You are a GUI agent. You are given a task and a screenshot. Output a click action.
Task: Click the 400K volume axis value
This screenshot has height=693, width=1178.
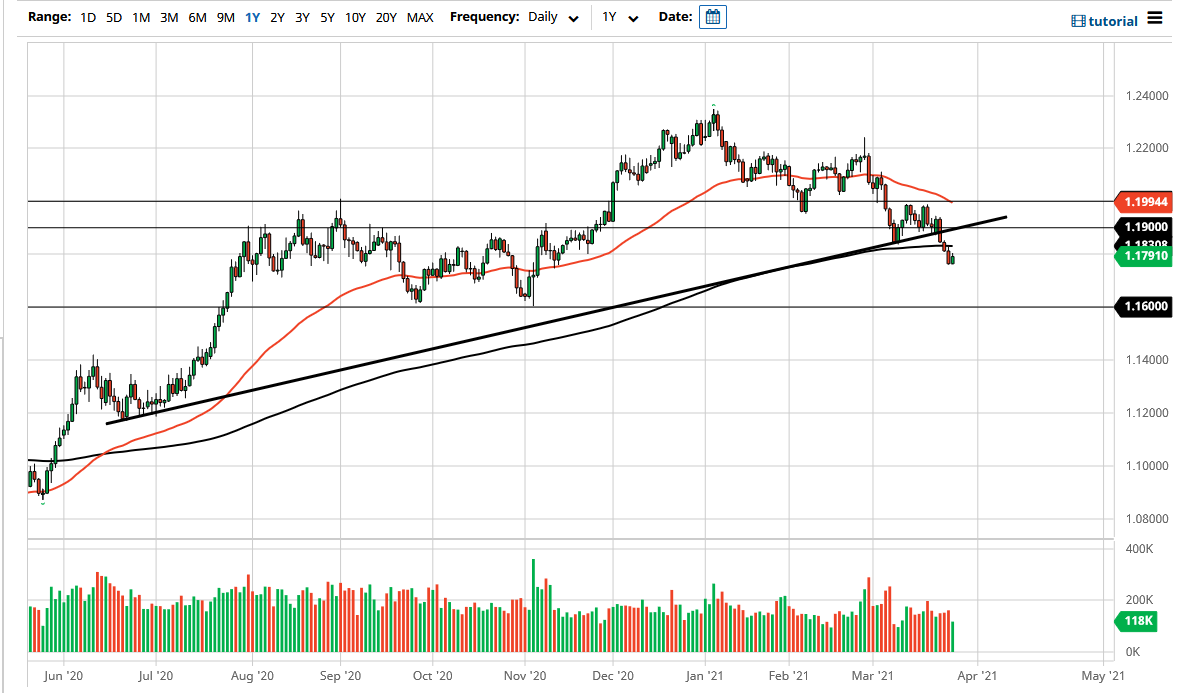[1139, 549]
